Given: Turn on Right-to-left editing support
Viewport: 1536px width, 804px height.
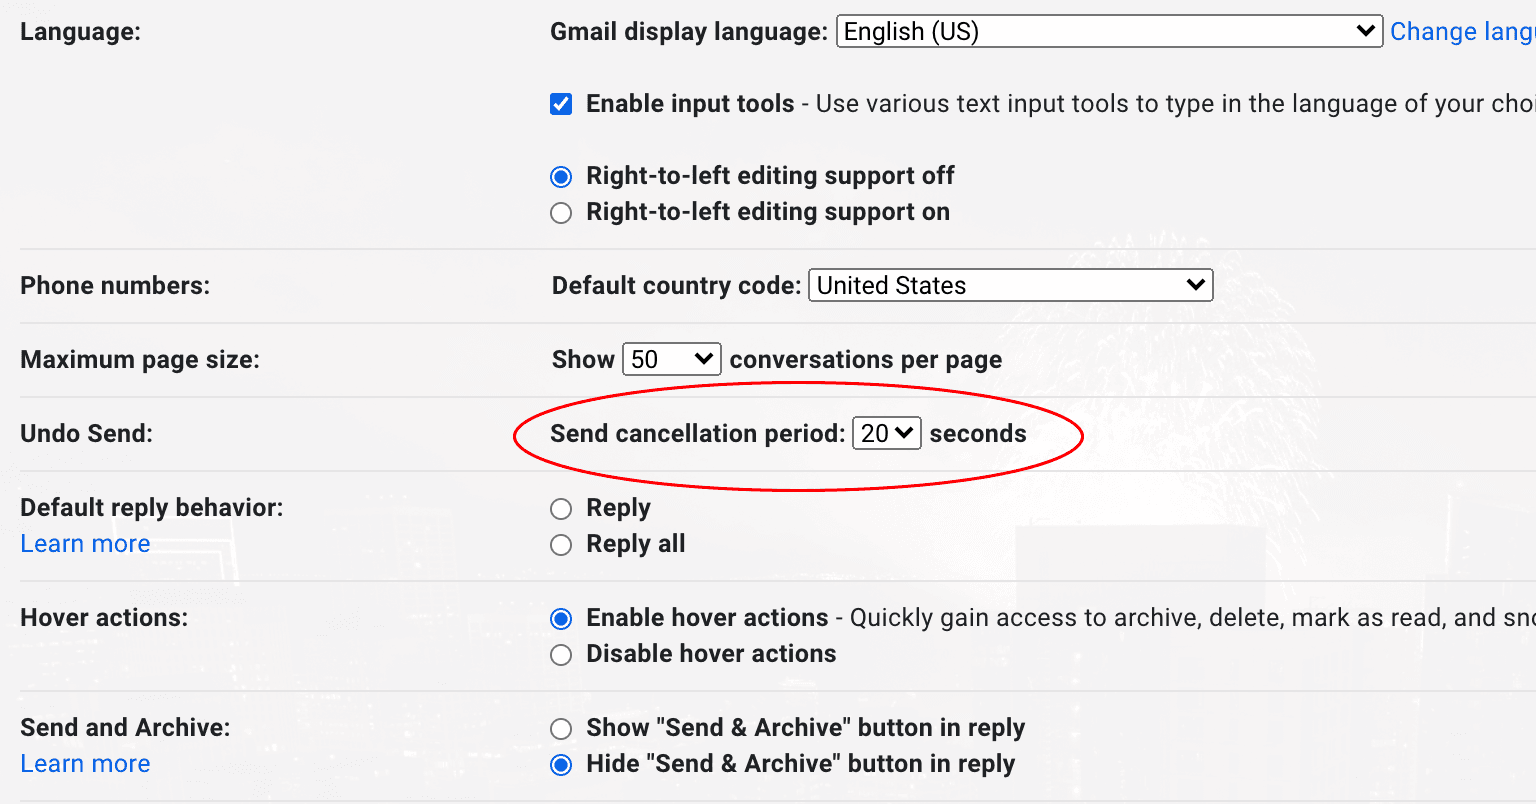Looking at the screenshot, I should coord(561,213).
